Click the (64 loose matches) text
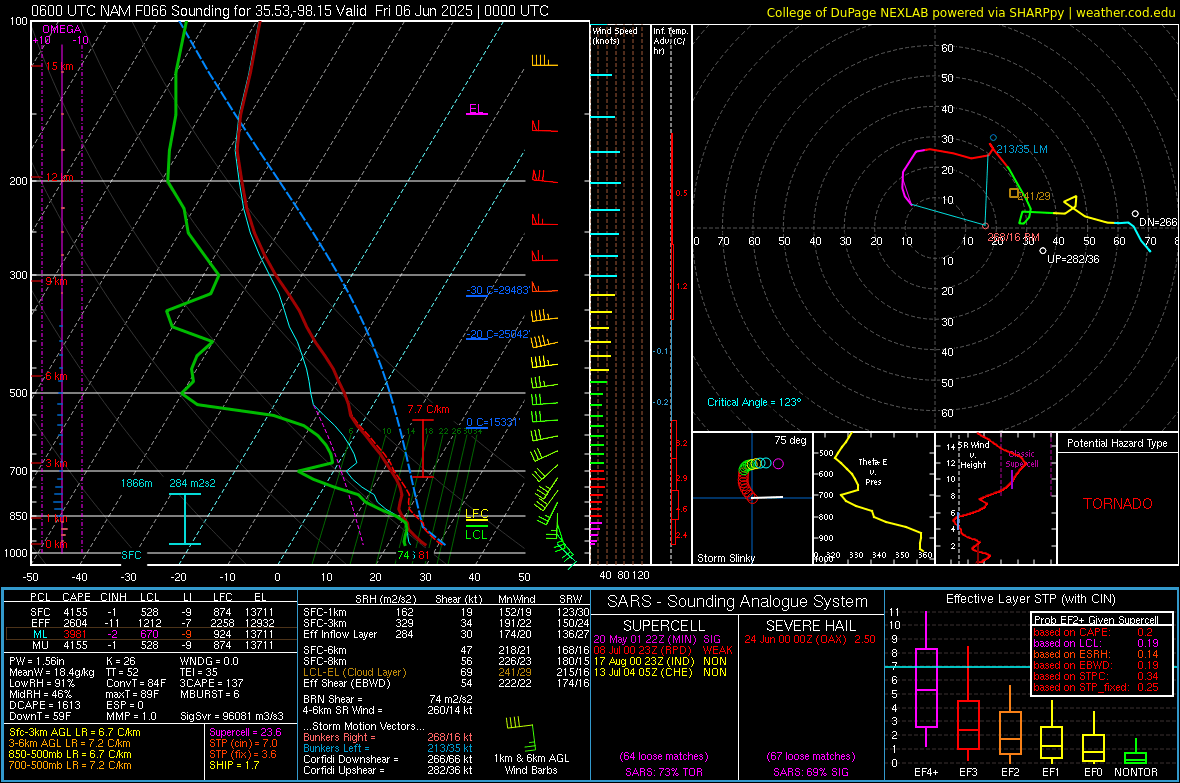Screen dimensions: 1180x783 click(664, 756)
